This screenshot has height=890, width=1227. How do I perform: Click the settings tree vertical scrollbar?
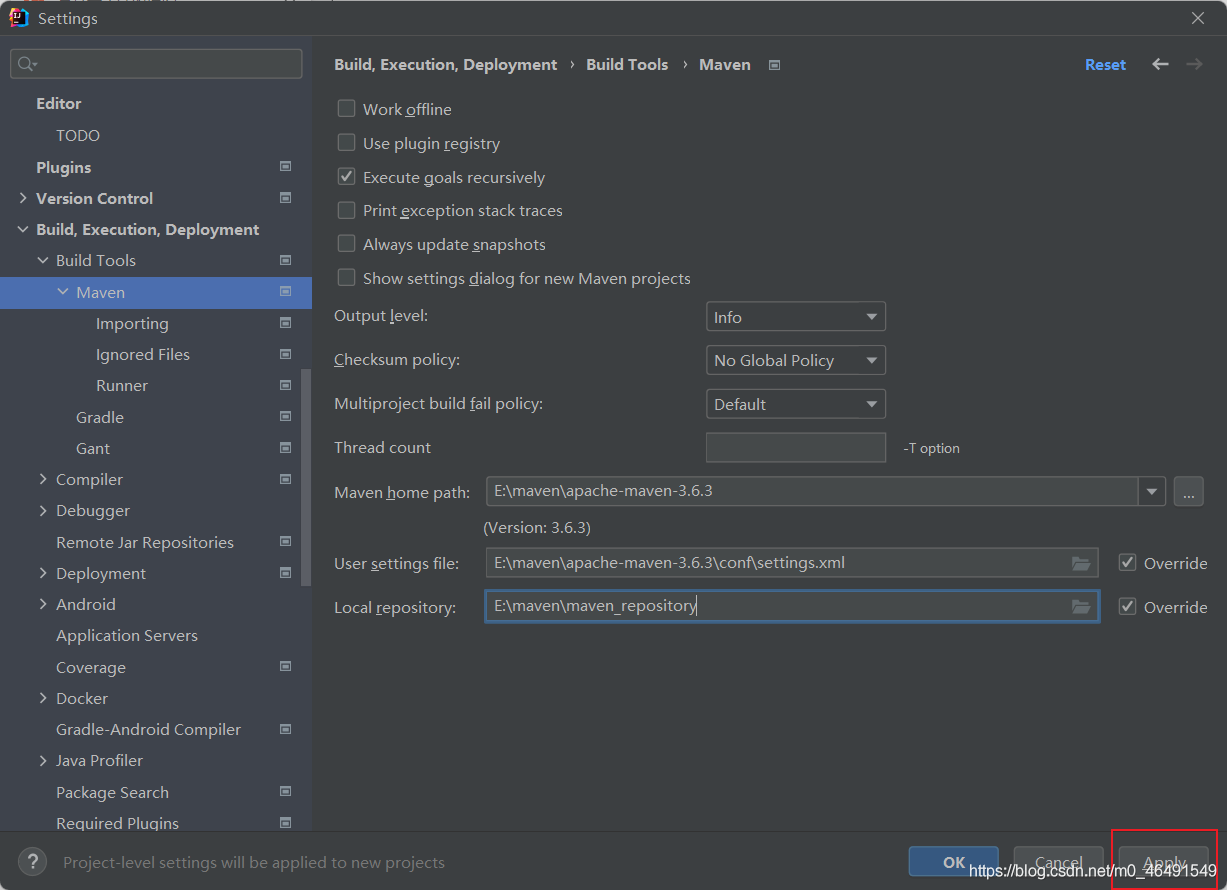[x=306, y=480]
